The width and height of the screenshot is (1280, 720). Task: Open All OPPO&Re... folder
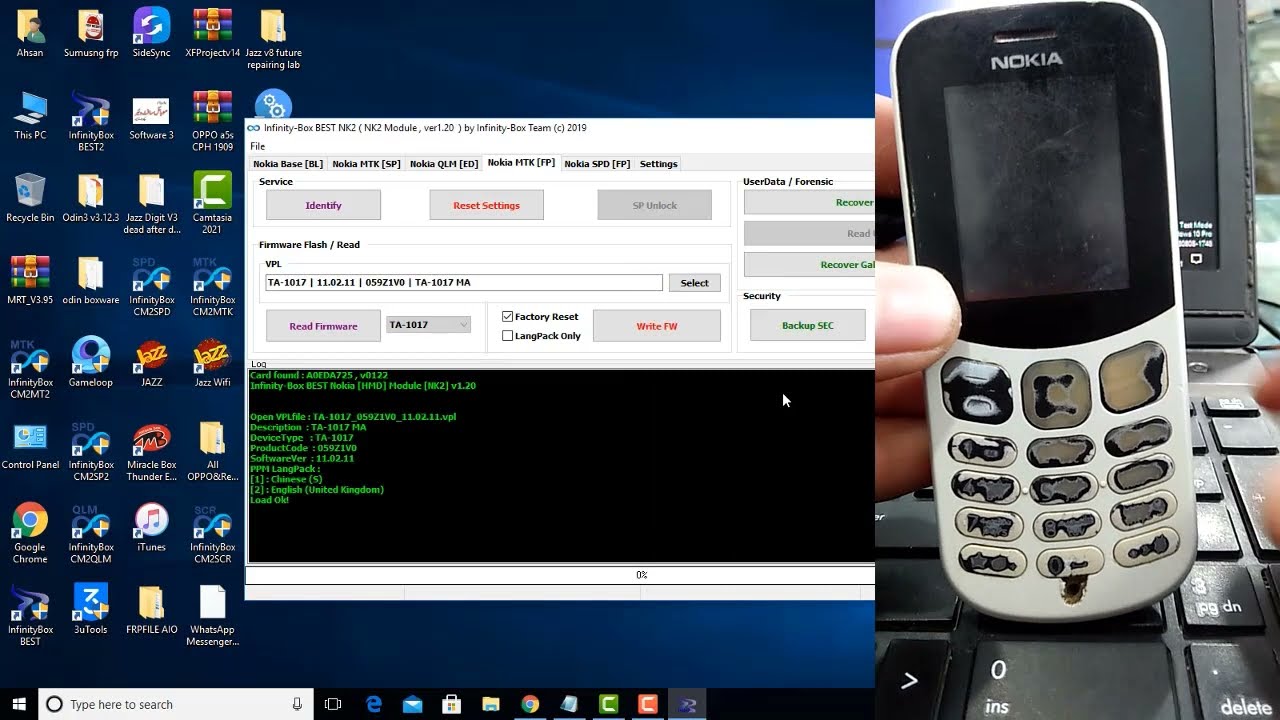pyautogui.click(x=212, y=450)
